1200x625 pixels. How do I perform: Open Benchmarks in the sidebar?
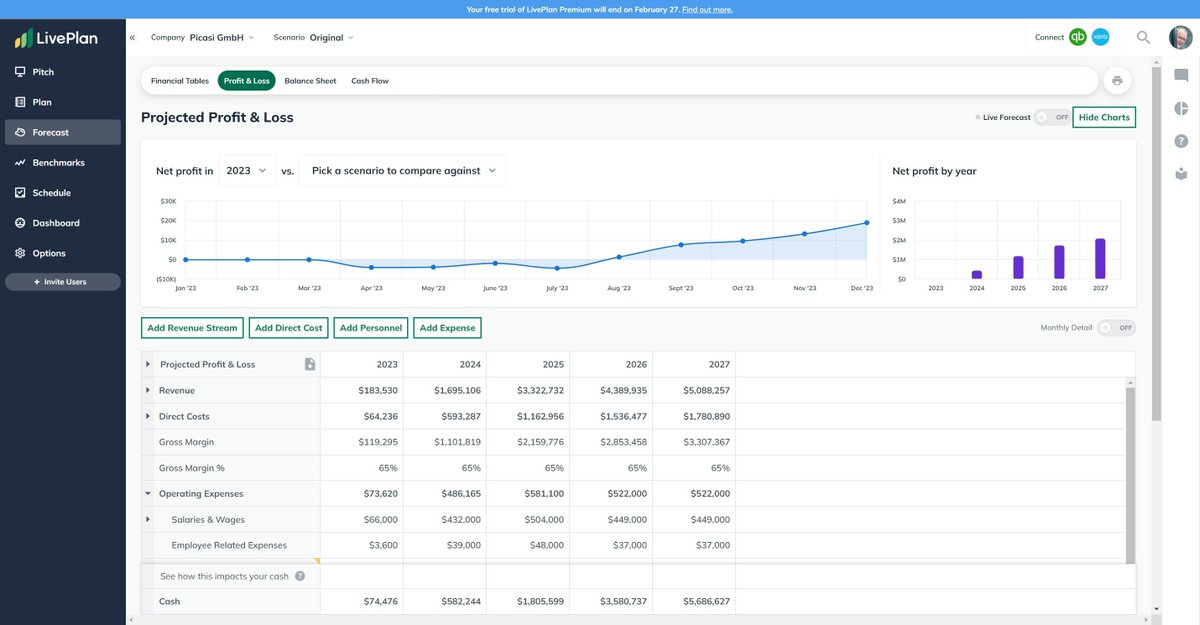tap(63, 162)
